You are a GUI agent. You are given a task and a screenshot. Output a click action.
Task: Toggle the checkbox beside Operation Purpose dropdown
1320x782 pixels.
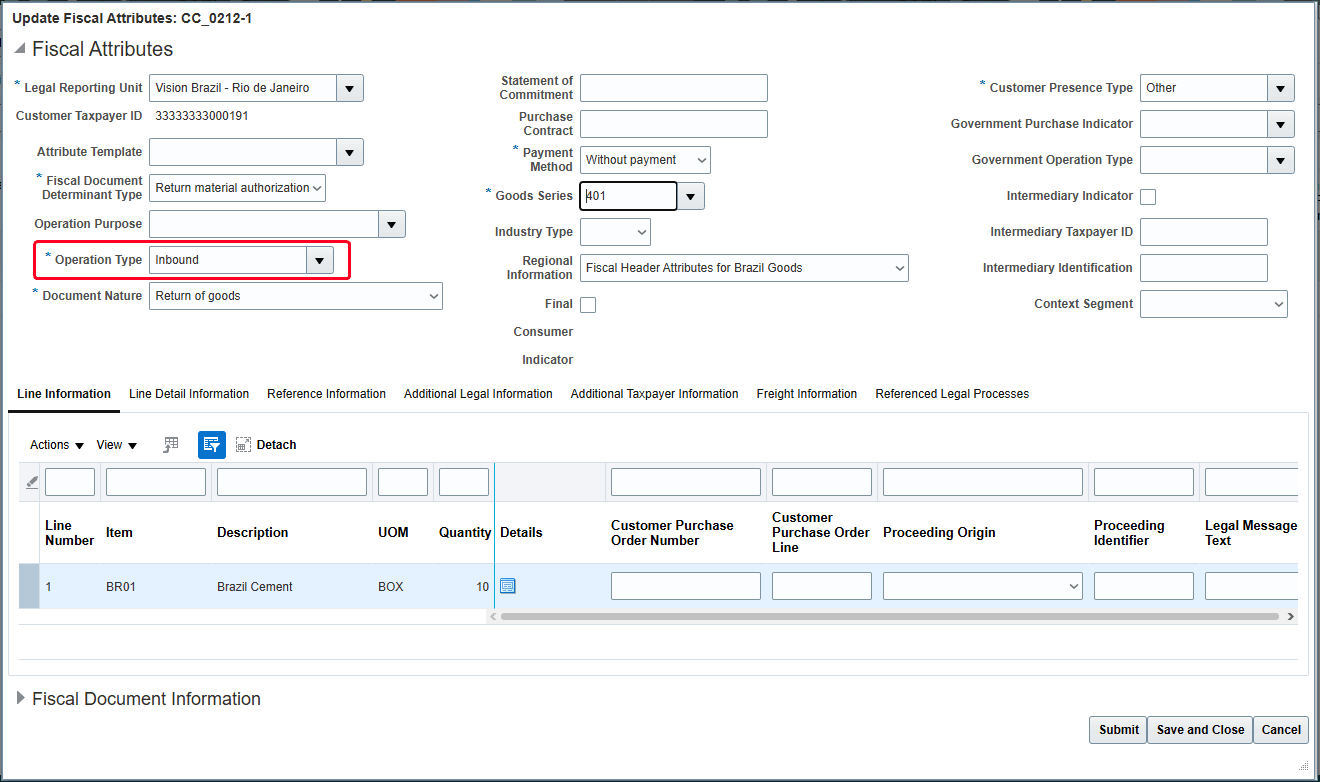coord(391,224)
